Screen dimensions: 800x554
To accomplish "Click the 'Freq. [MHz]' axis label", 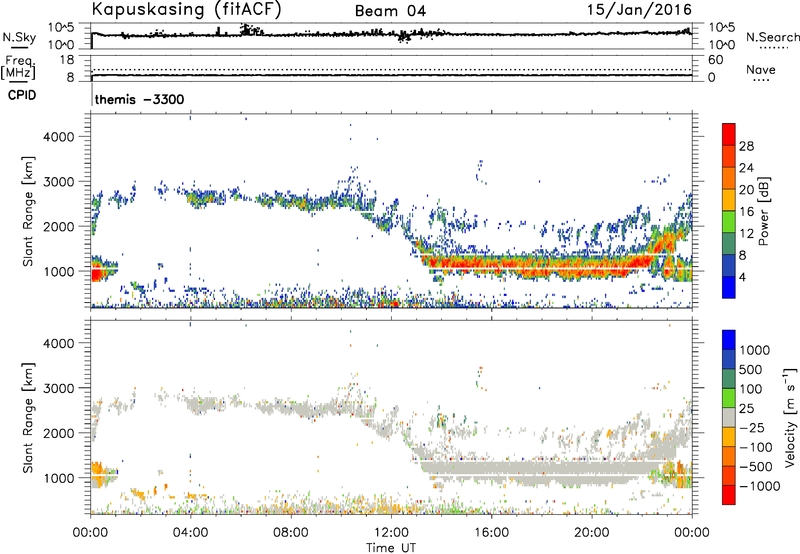I will (x=19, y=68).
